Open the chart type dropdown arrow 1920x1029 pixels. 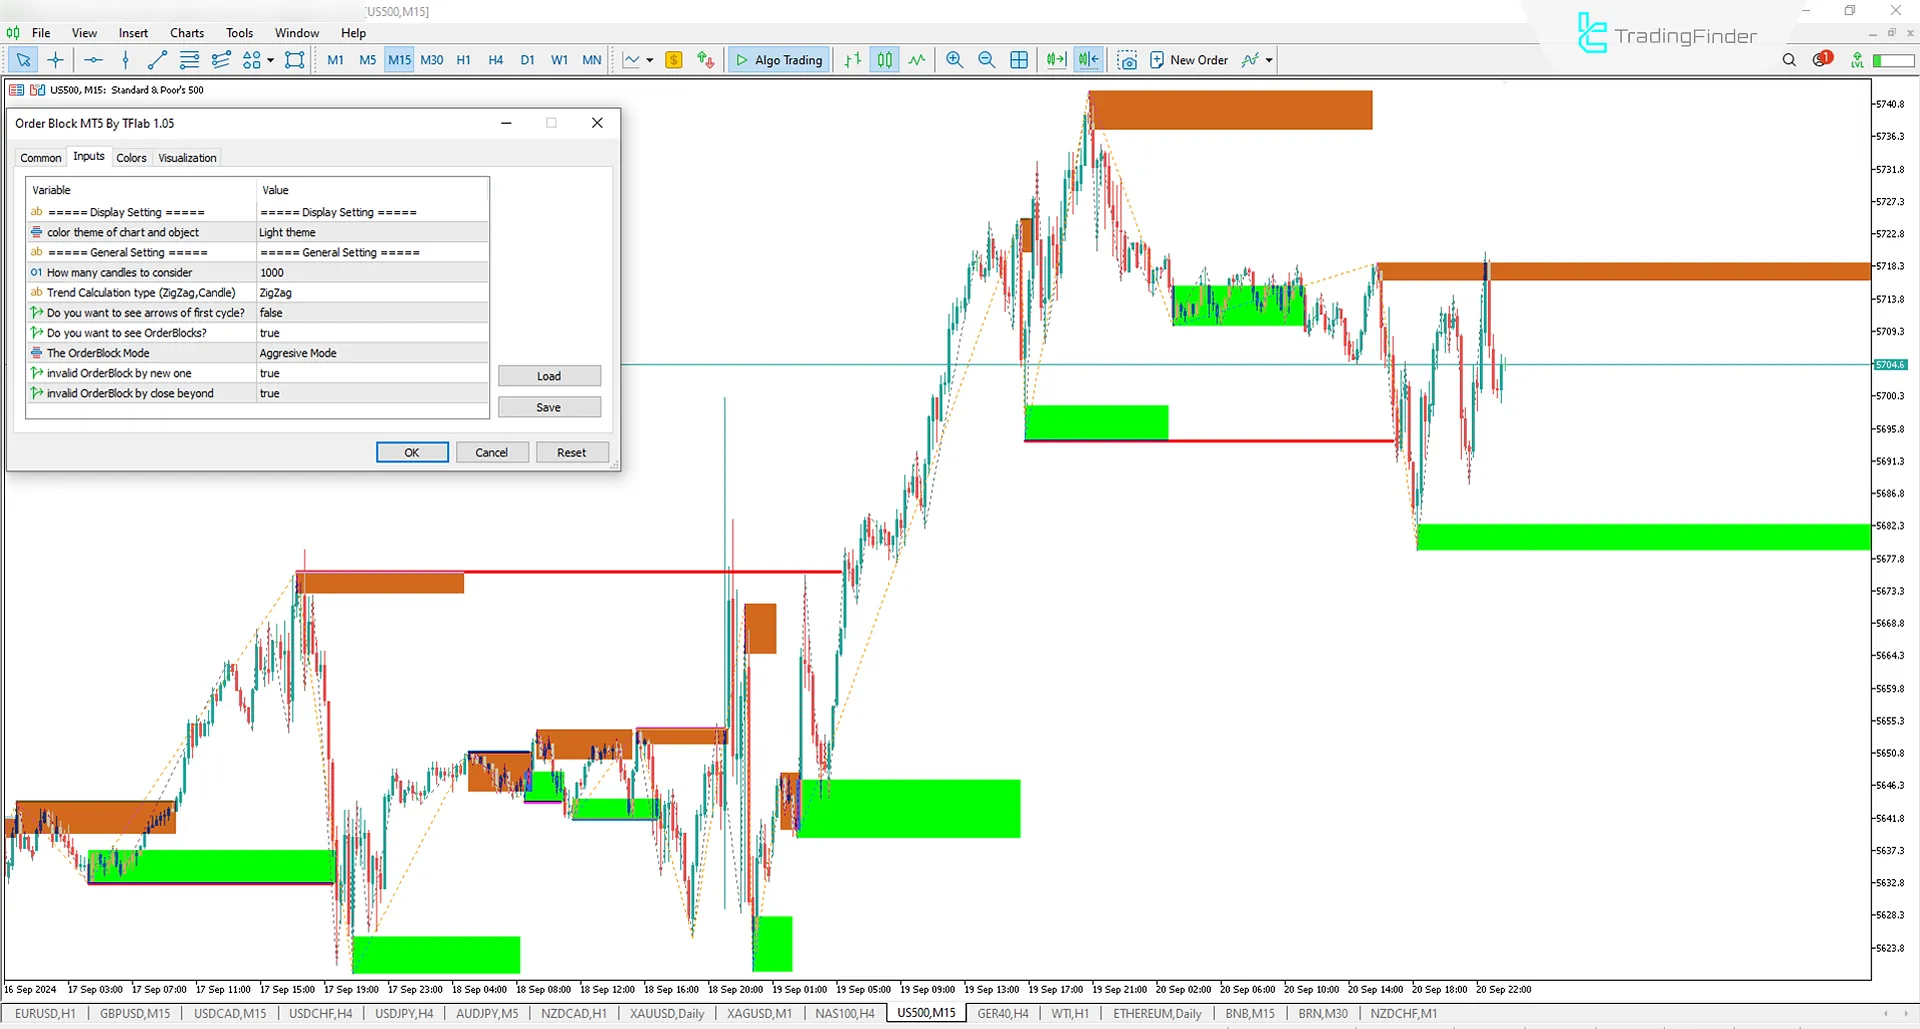650,60
